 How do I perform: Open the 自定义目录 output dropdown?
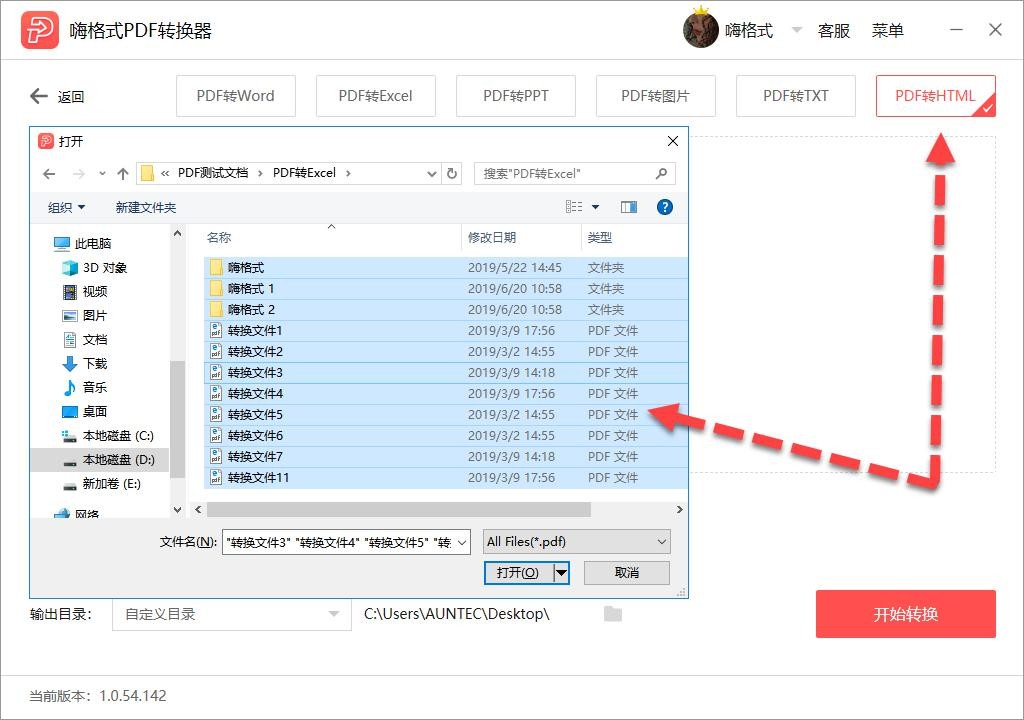[x=232, y=614]
